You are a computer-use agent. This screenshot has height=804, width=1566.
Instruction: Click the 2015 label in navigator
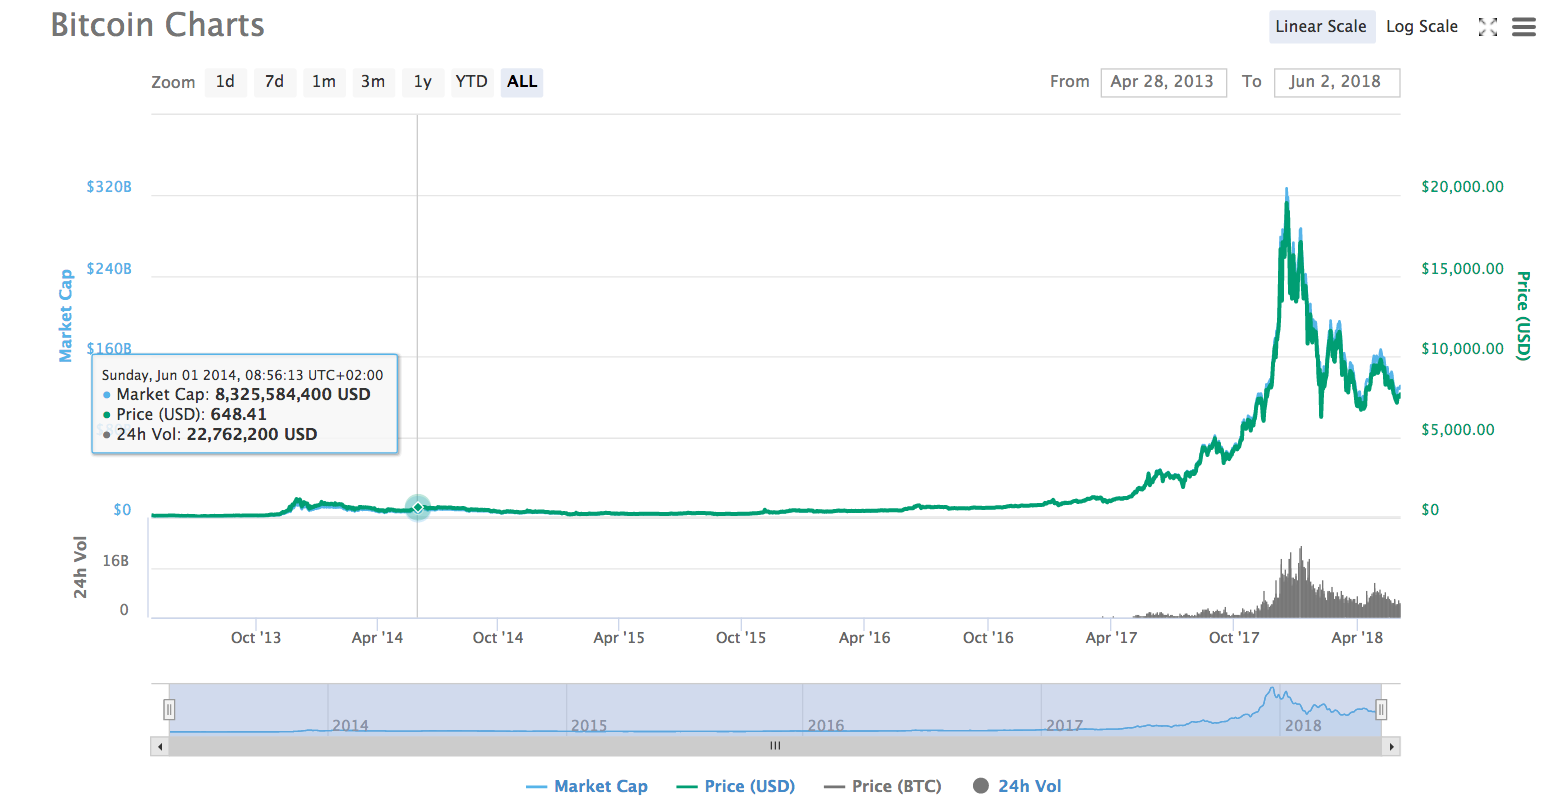pos(589,726)
